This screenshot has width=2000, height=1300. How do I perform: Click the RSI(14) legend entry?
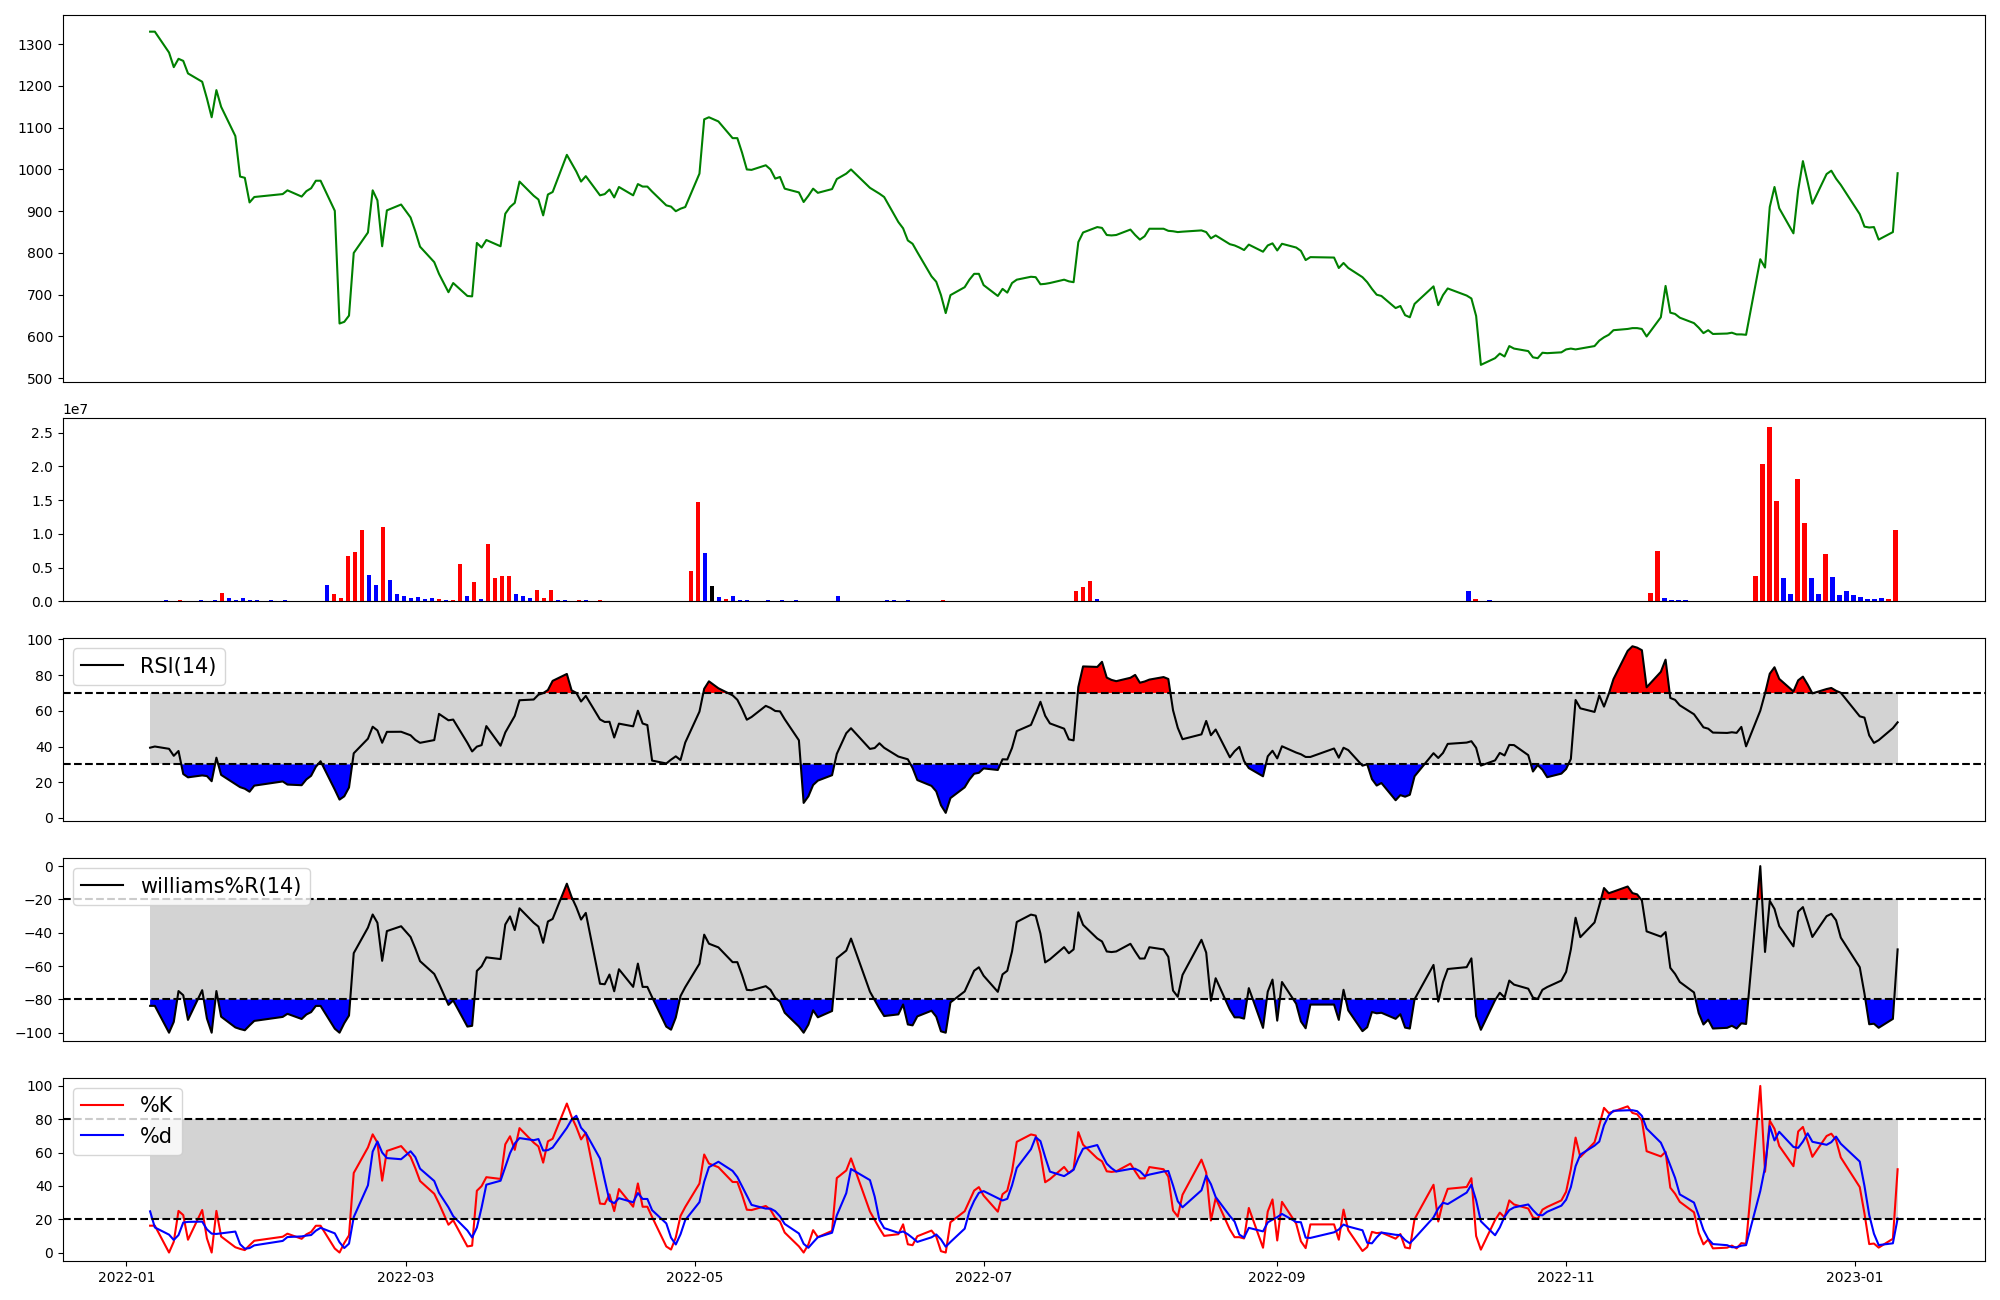(x=177, y=666)
